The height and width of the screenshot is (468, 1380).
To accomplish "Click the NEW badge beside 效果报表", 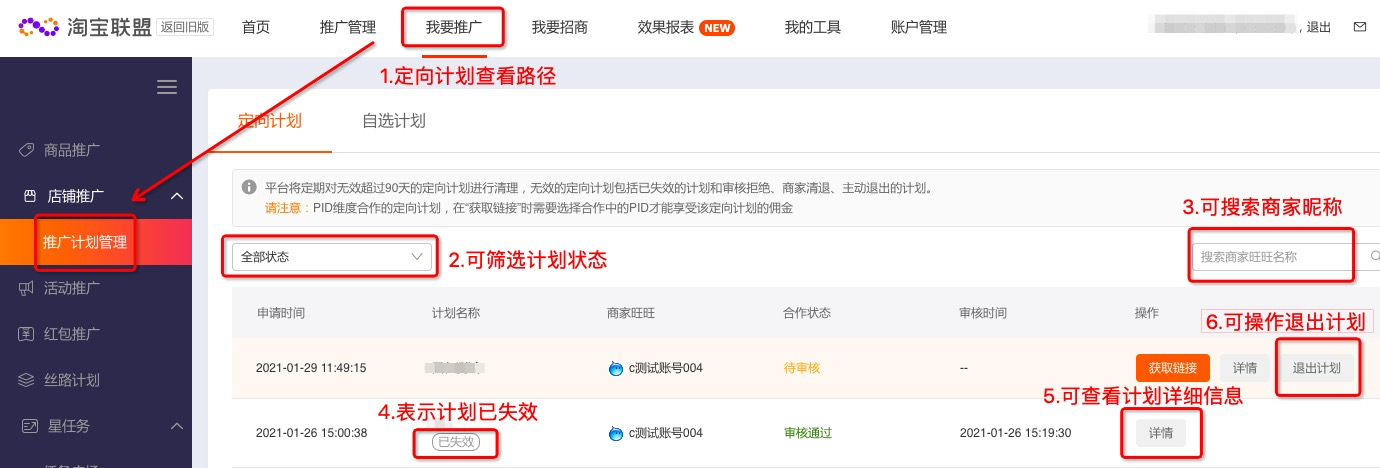I will (717, 28).
